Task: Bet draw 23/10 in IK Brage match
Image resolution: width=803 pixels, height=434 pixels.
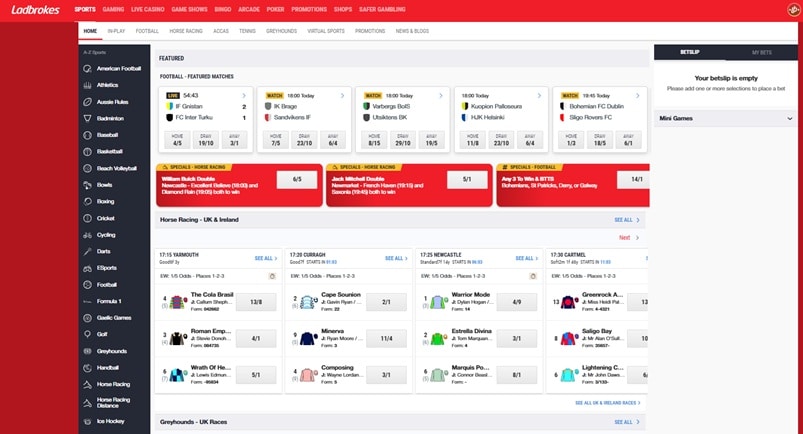Action: coord(304,140)
